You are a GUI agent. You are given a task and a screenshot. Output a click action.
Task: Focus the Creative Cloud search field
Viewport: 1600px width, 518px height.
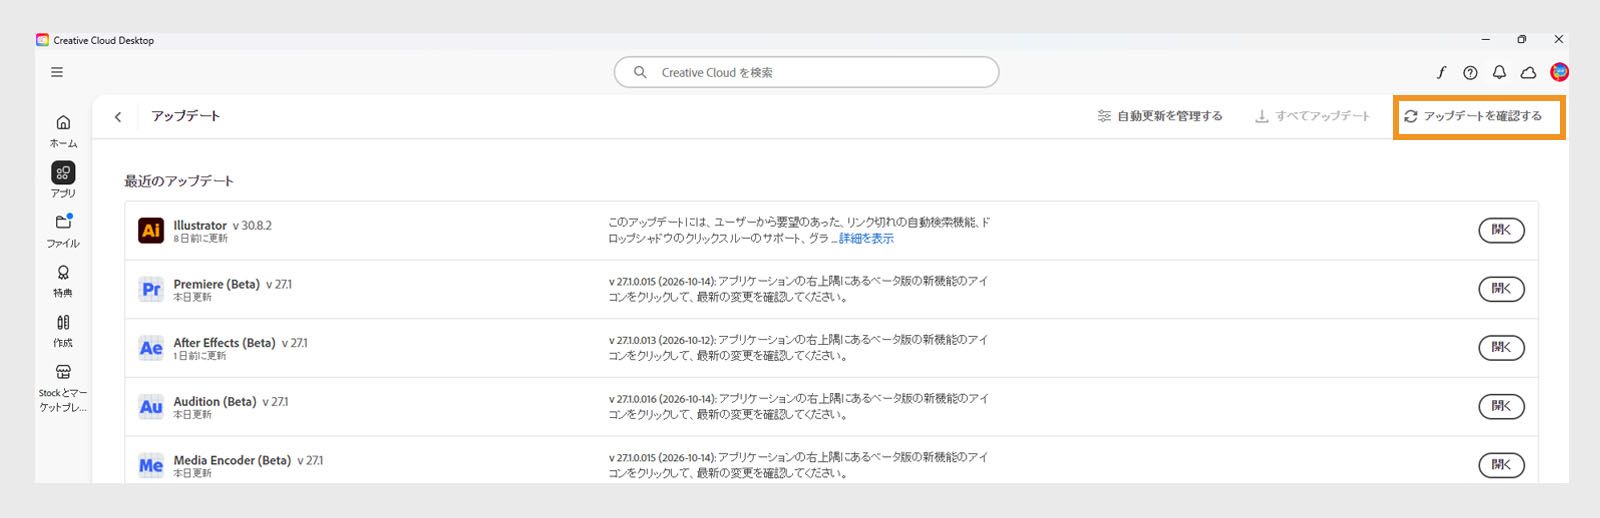click(806, 72)
